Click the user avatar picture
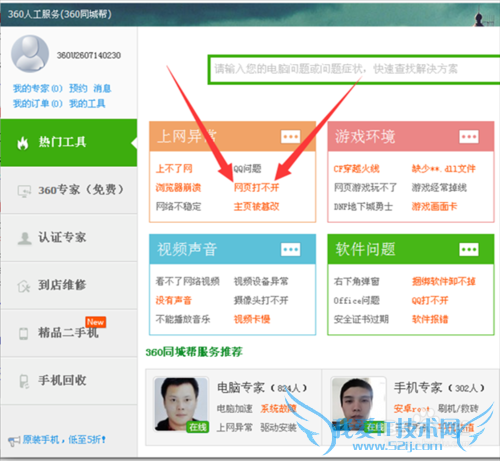This screenshot has width=500, height=461. point(30,54)
